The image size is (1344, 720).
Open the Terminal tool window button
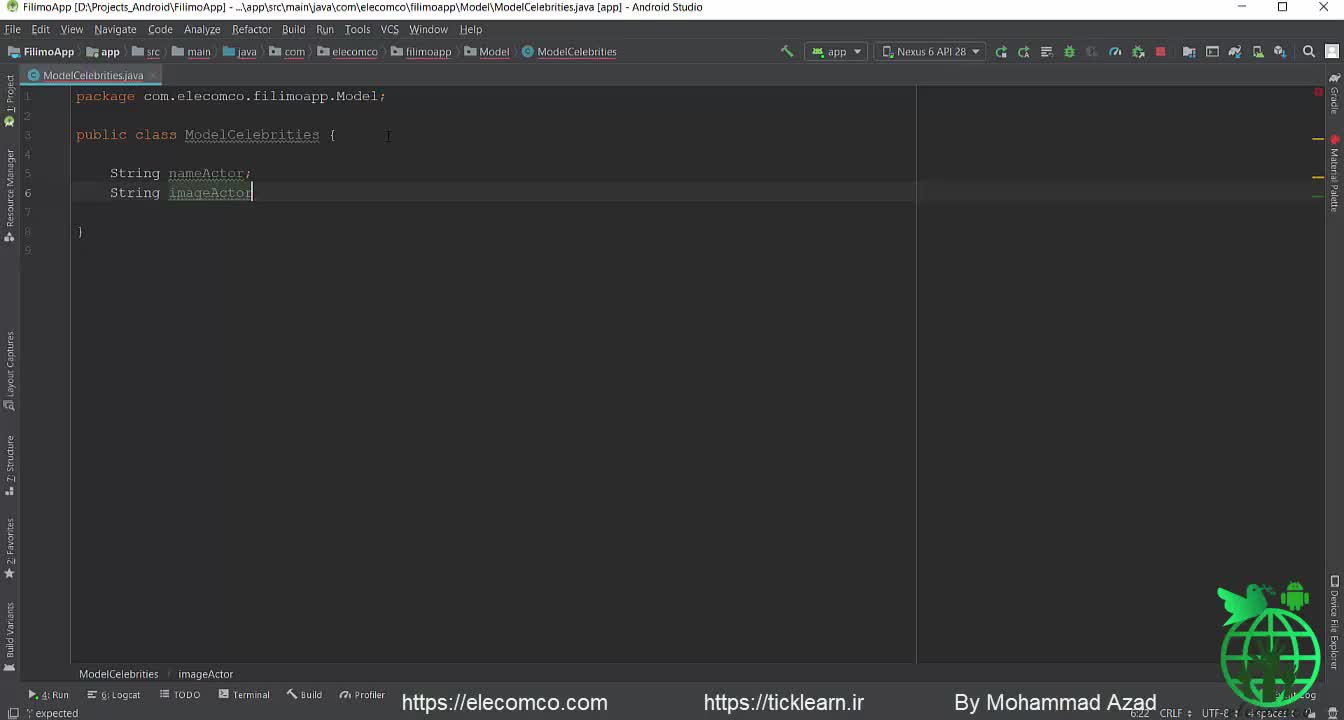click(x=244, y=695)
